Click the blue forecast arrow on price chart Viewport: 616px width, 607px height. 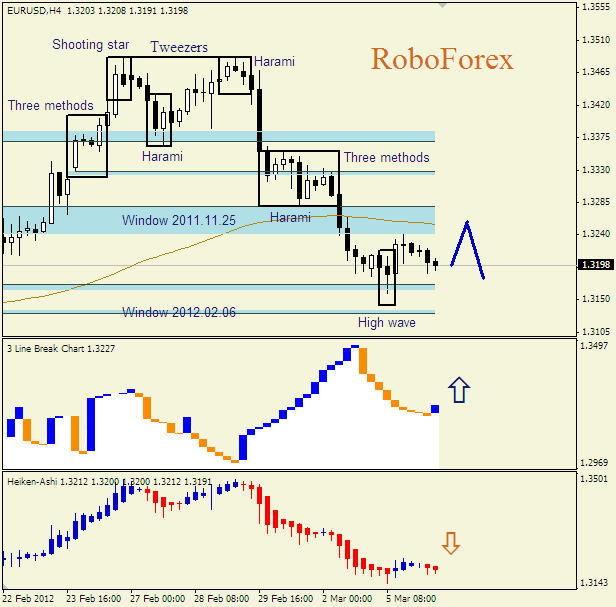467,250
